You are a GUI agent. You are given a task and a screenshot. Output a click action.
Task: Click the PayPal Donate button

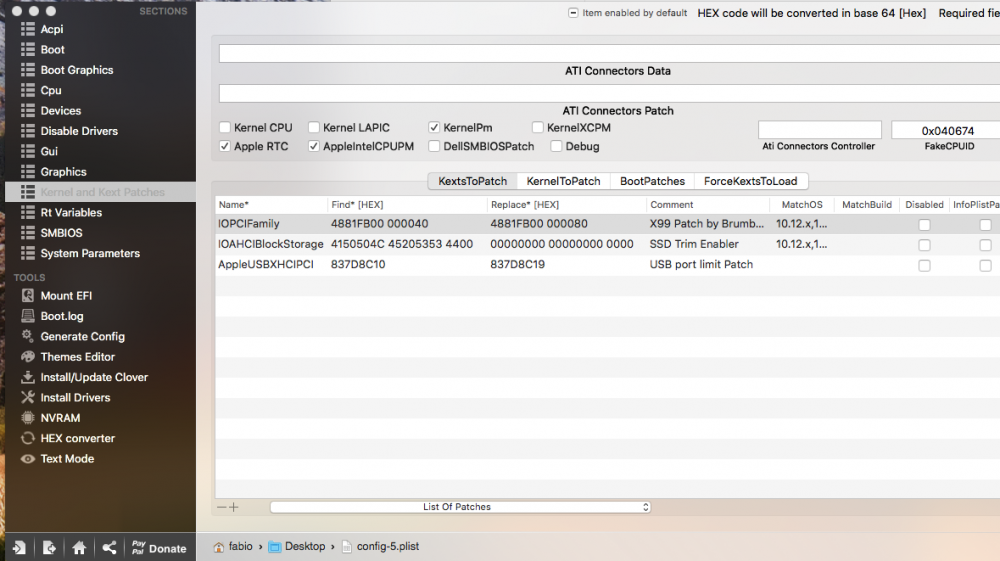pyautogui.click(x=159, y=548)
